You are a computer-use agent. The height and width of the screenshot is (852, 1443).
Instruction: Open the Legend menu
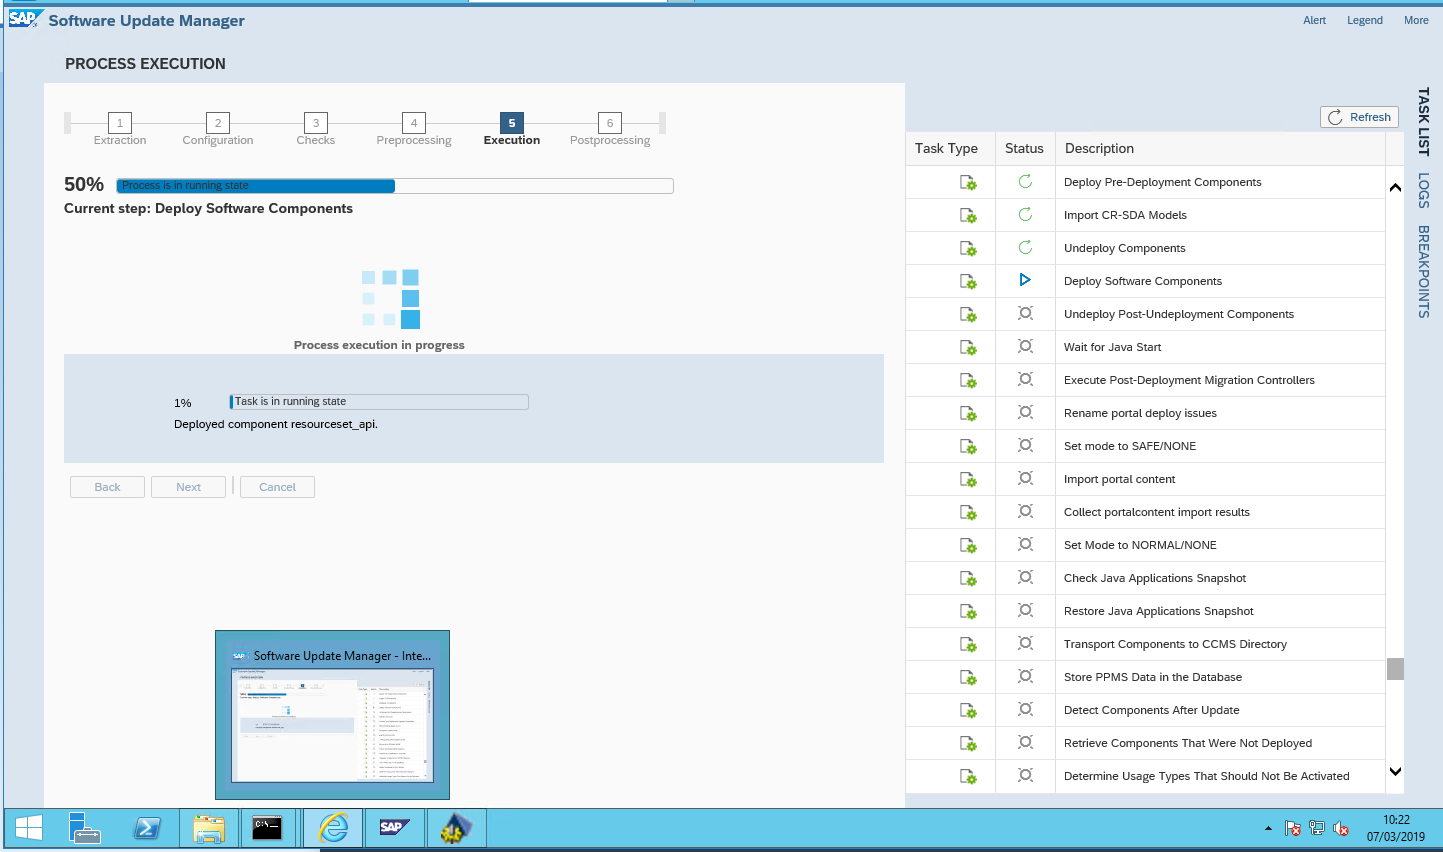(x=1364, y=20)
